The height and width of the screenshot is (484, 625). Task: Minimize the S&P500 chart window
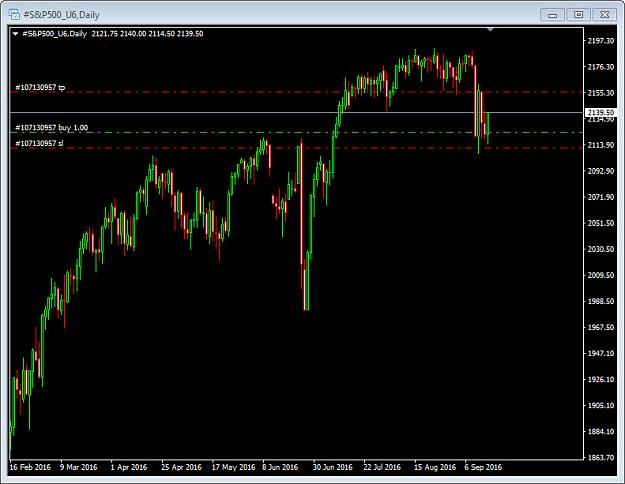coord(552,15)
